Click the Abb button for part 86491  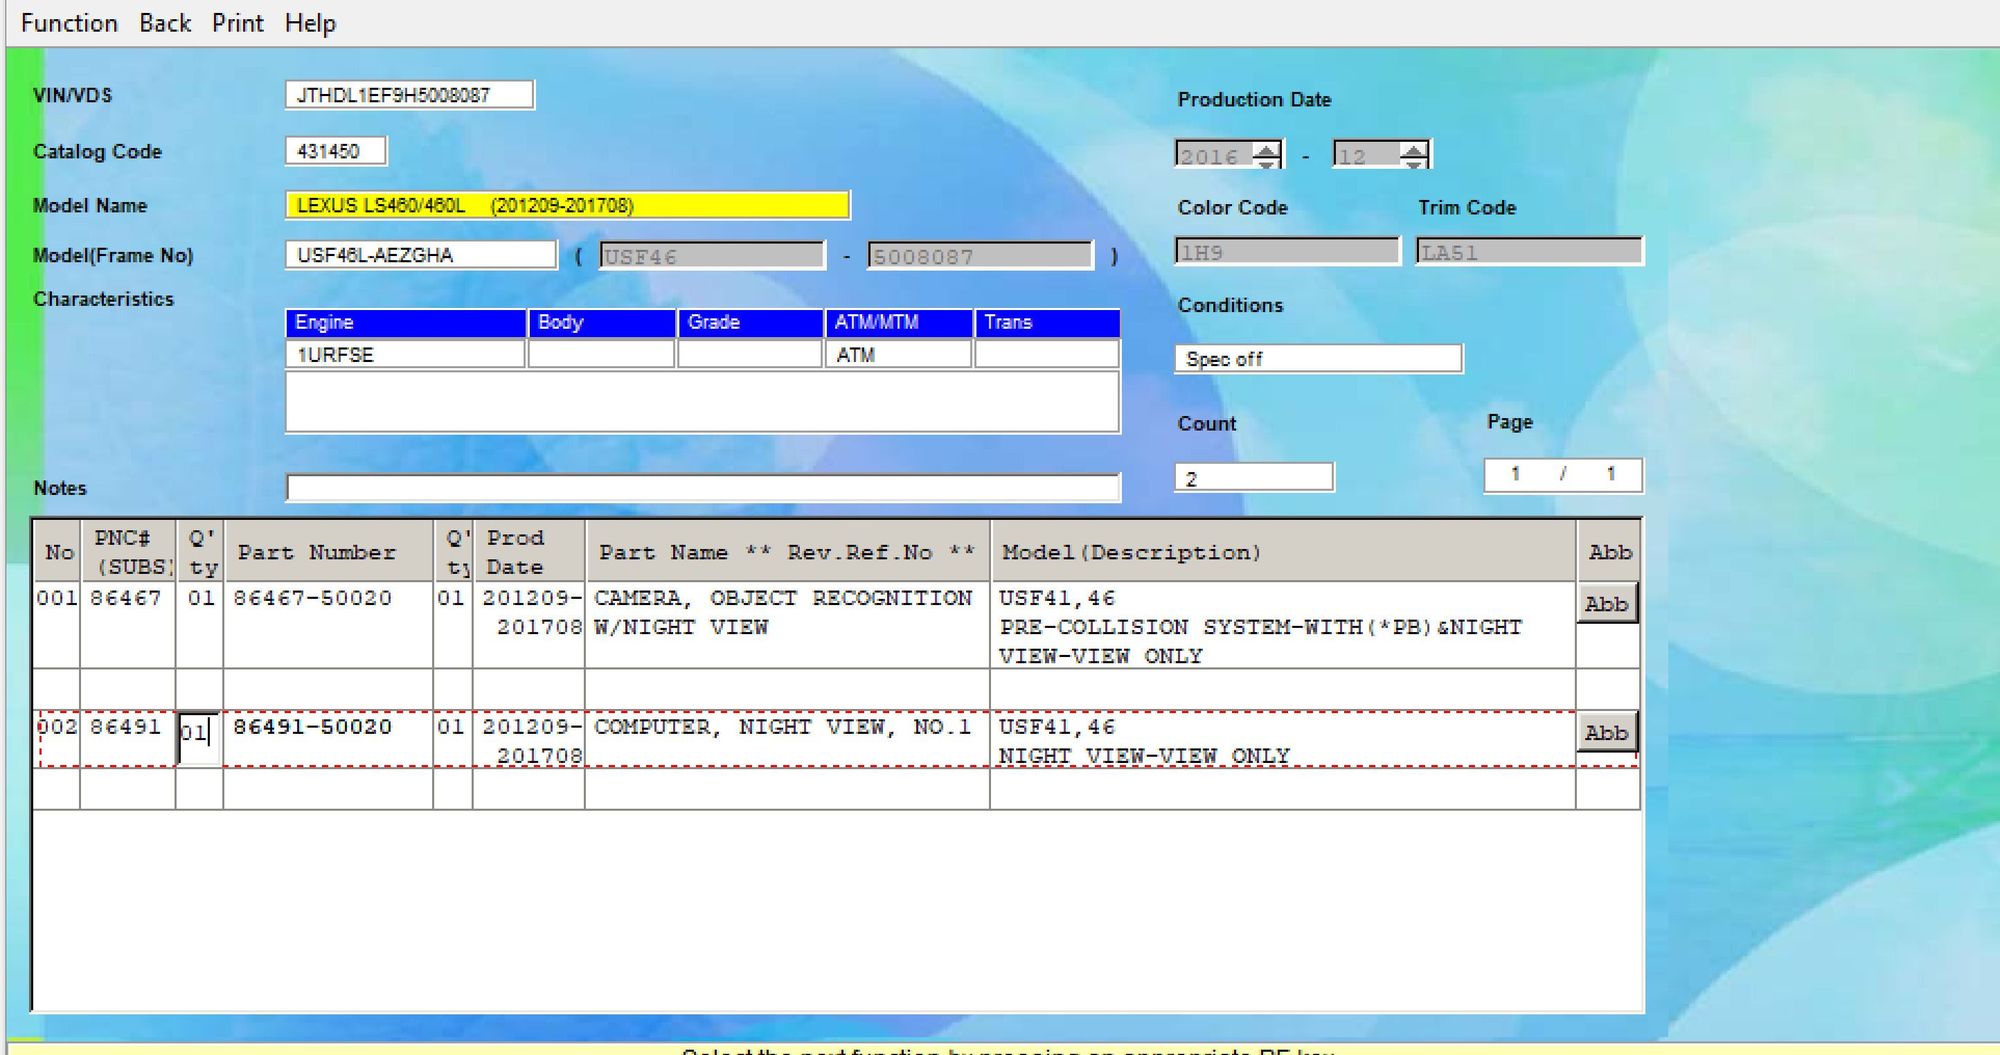tap(1606, 733)
